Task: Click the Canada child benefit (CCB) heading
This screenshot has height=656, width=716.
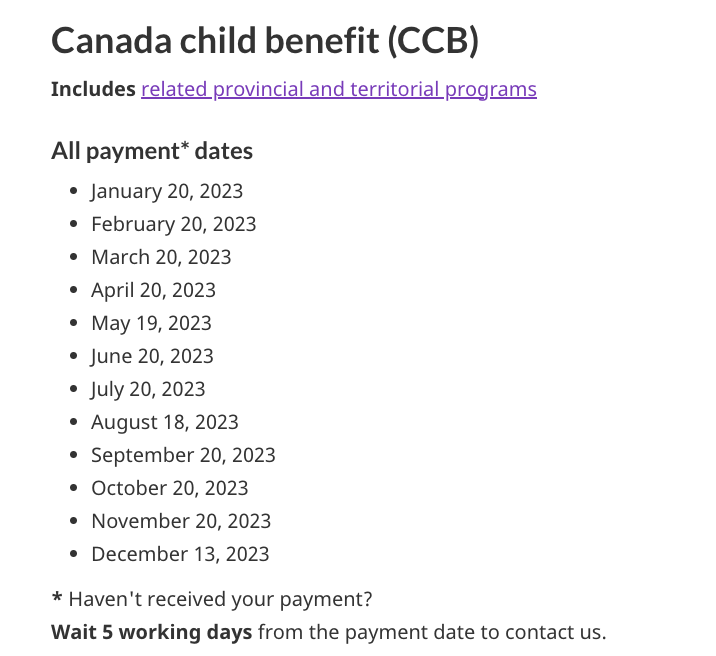Action: click(265, 41)
